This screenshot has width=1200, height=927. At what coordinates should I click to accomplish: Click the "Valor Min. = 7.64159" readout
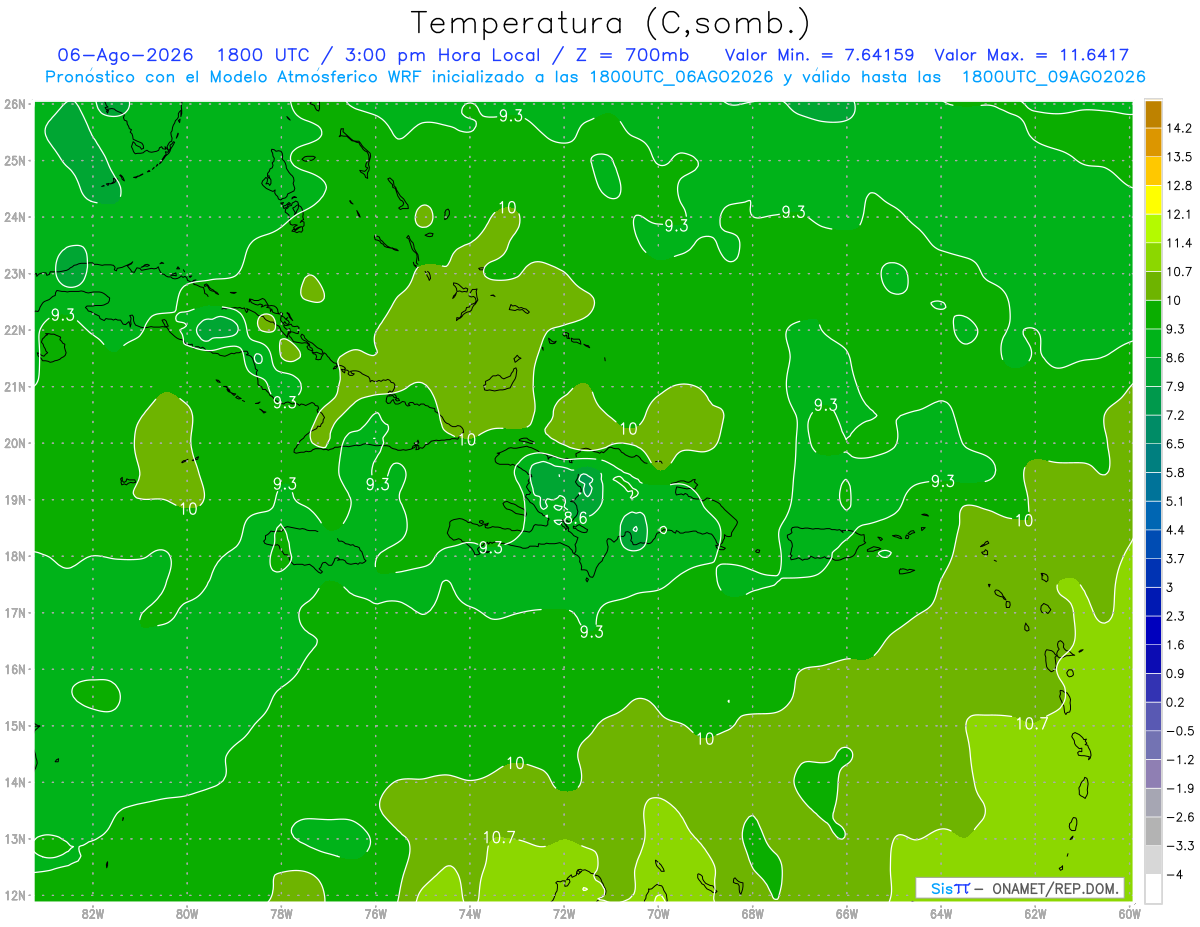pyautogui.click(x=820, y=55)
